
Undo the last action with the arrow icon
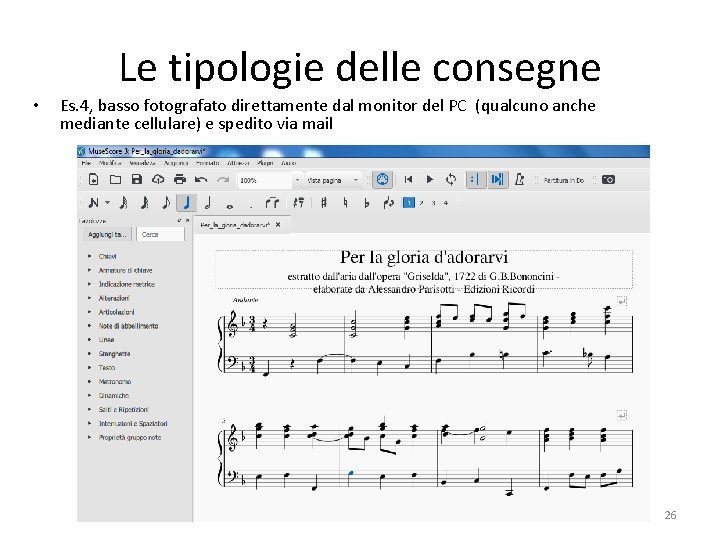tap(201, 180)
